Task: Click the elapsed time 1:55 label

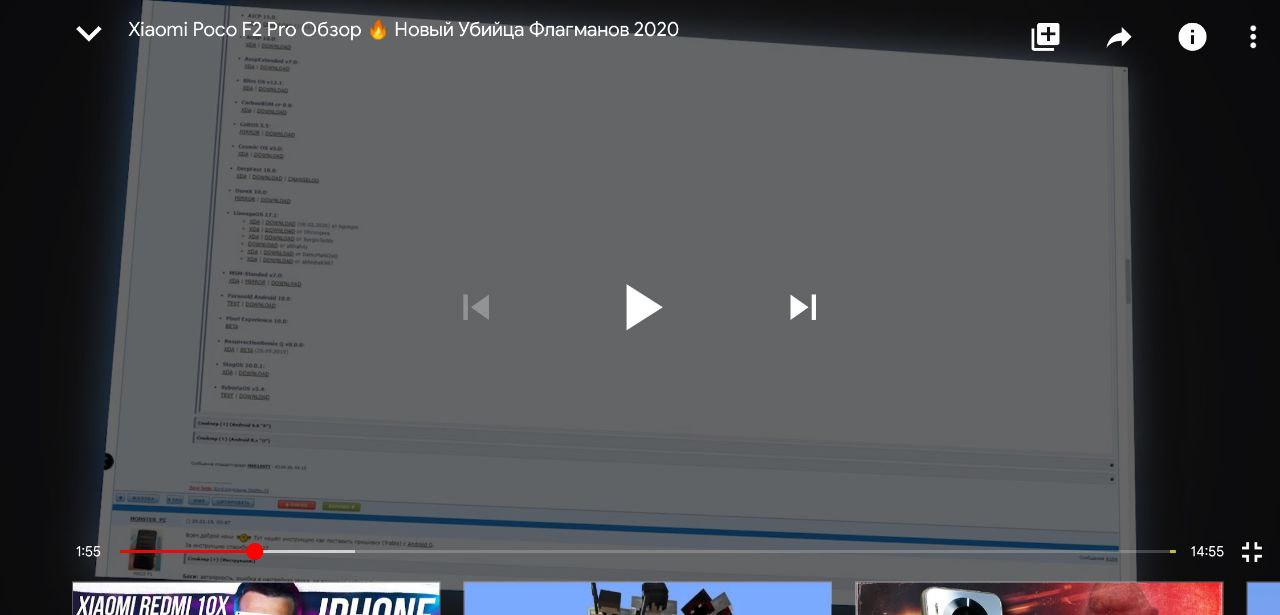Action: (x=88, y=552)
